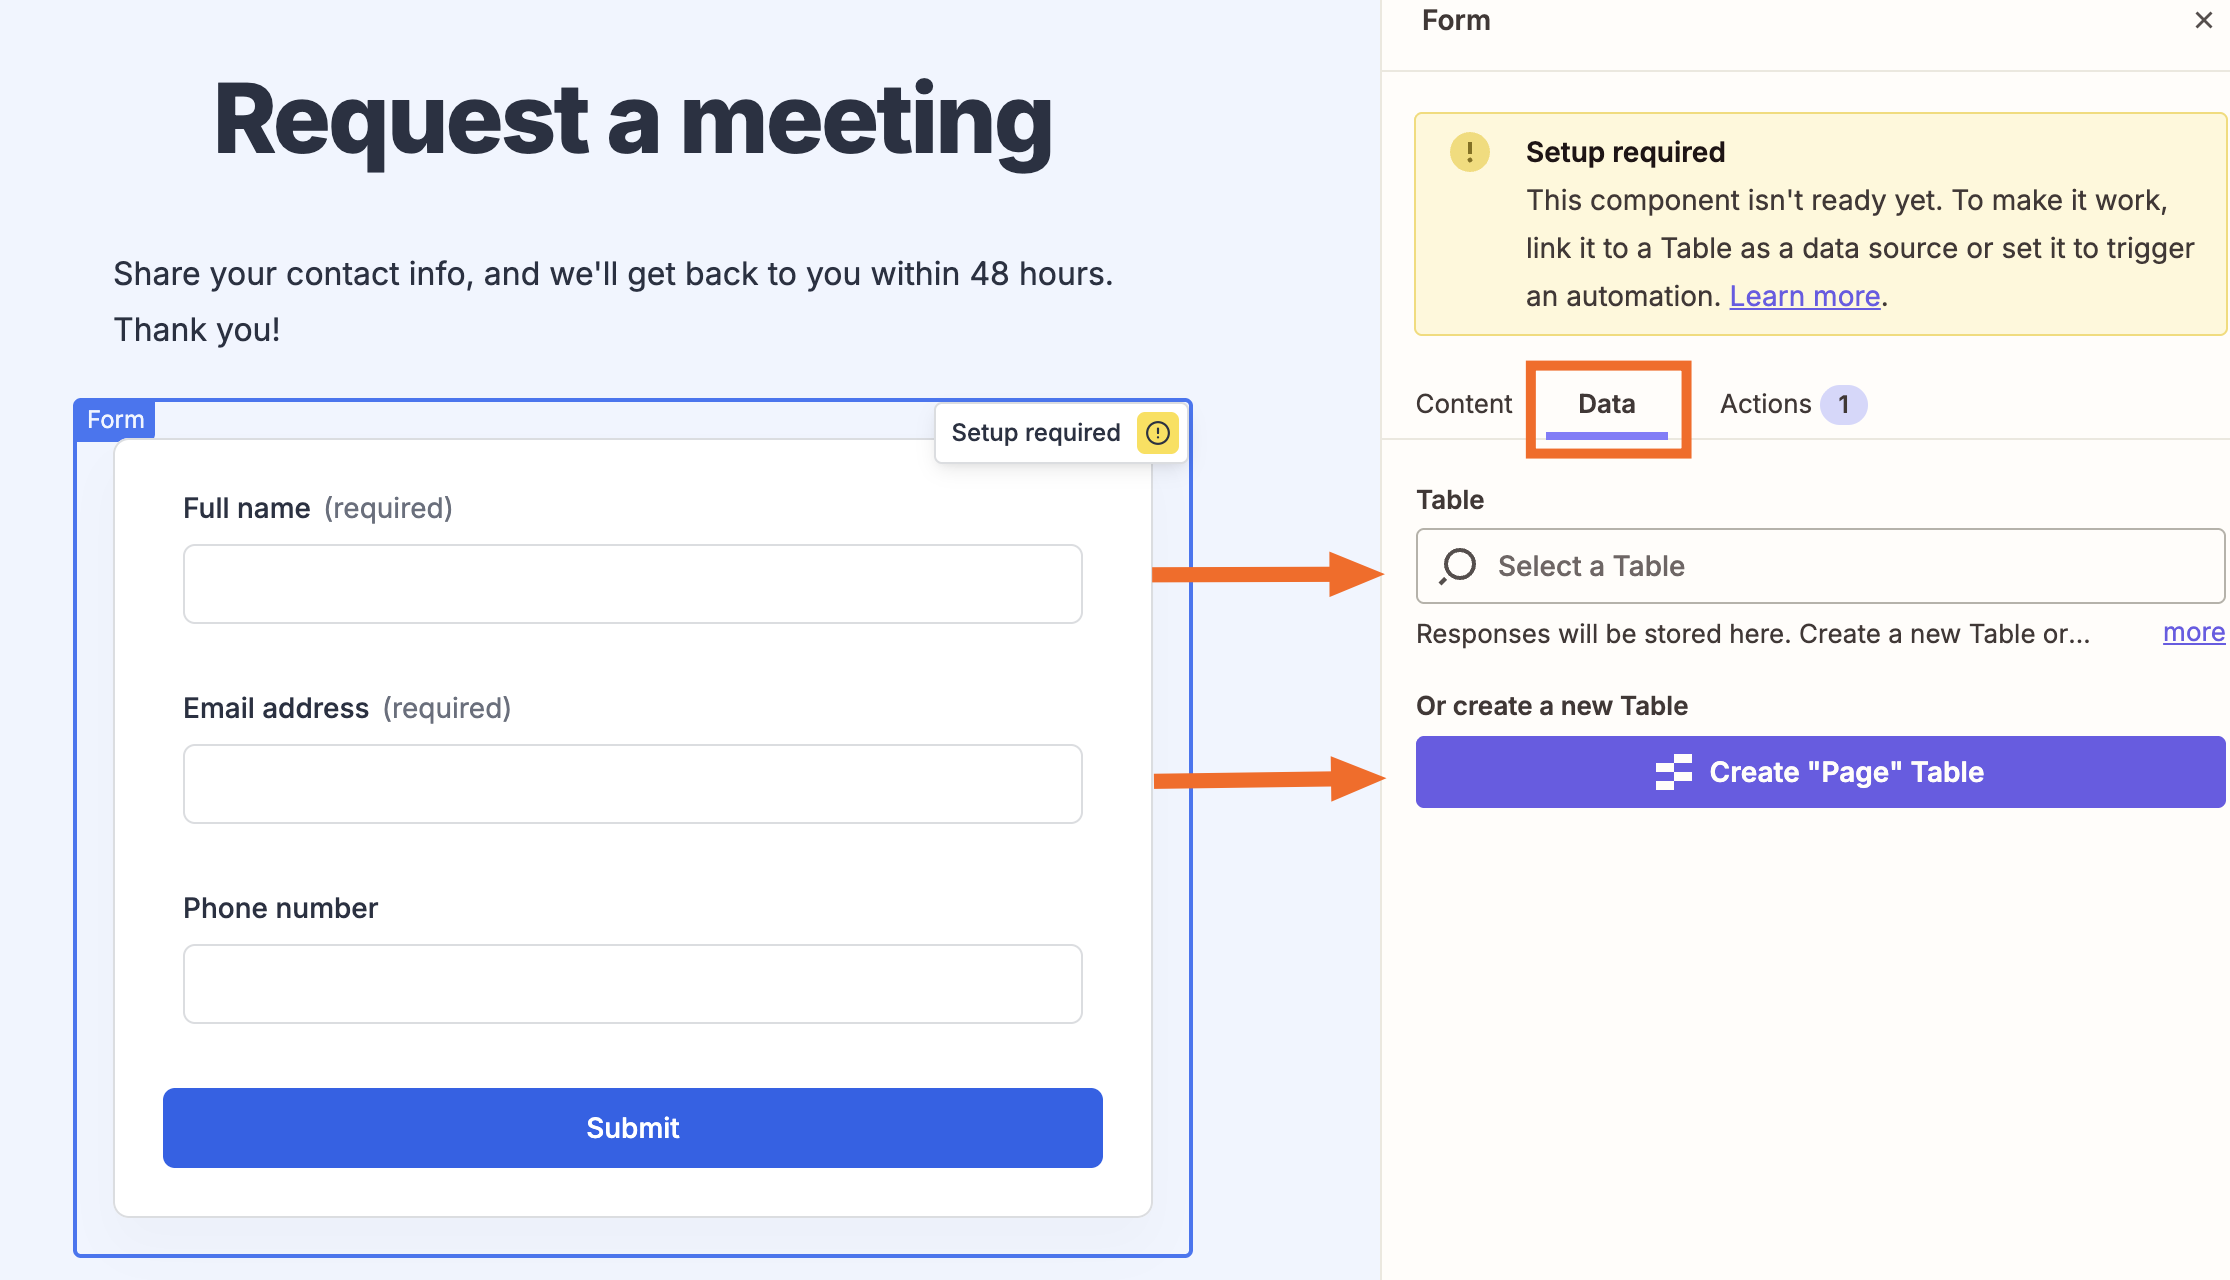Click the table icon on Create "Page" Table button
The width and height of the screenshot is (2230, 1280).
click(x=1673, y=772)
